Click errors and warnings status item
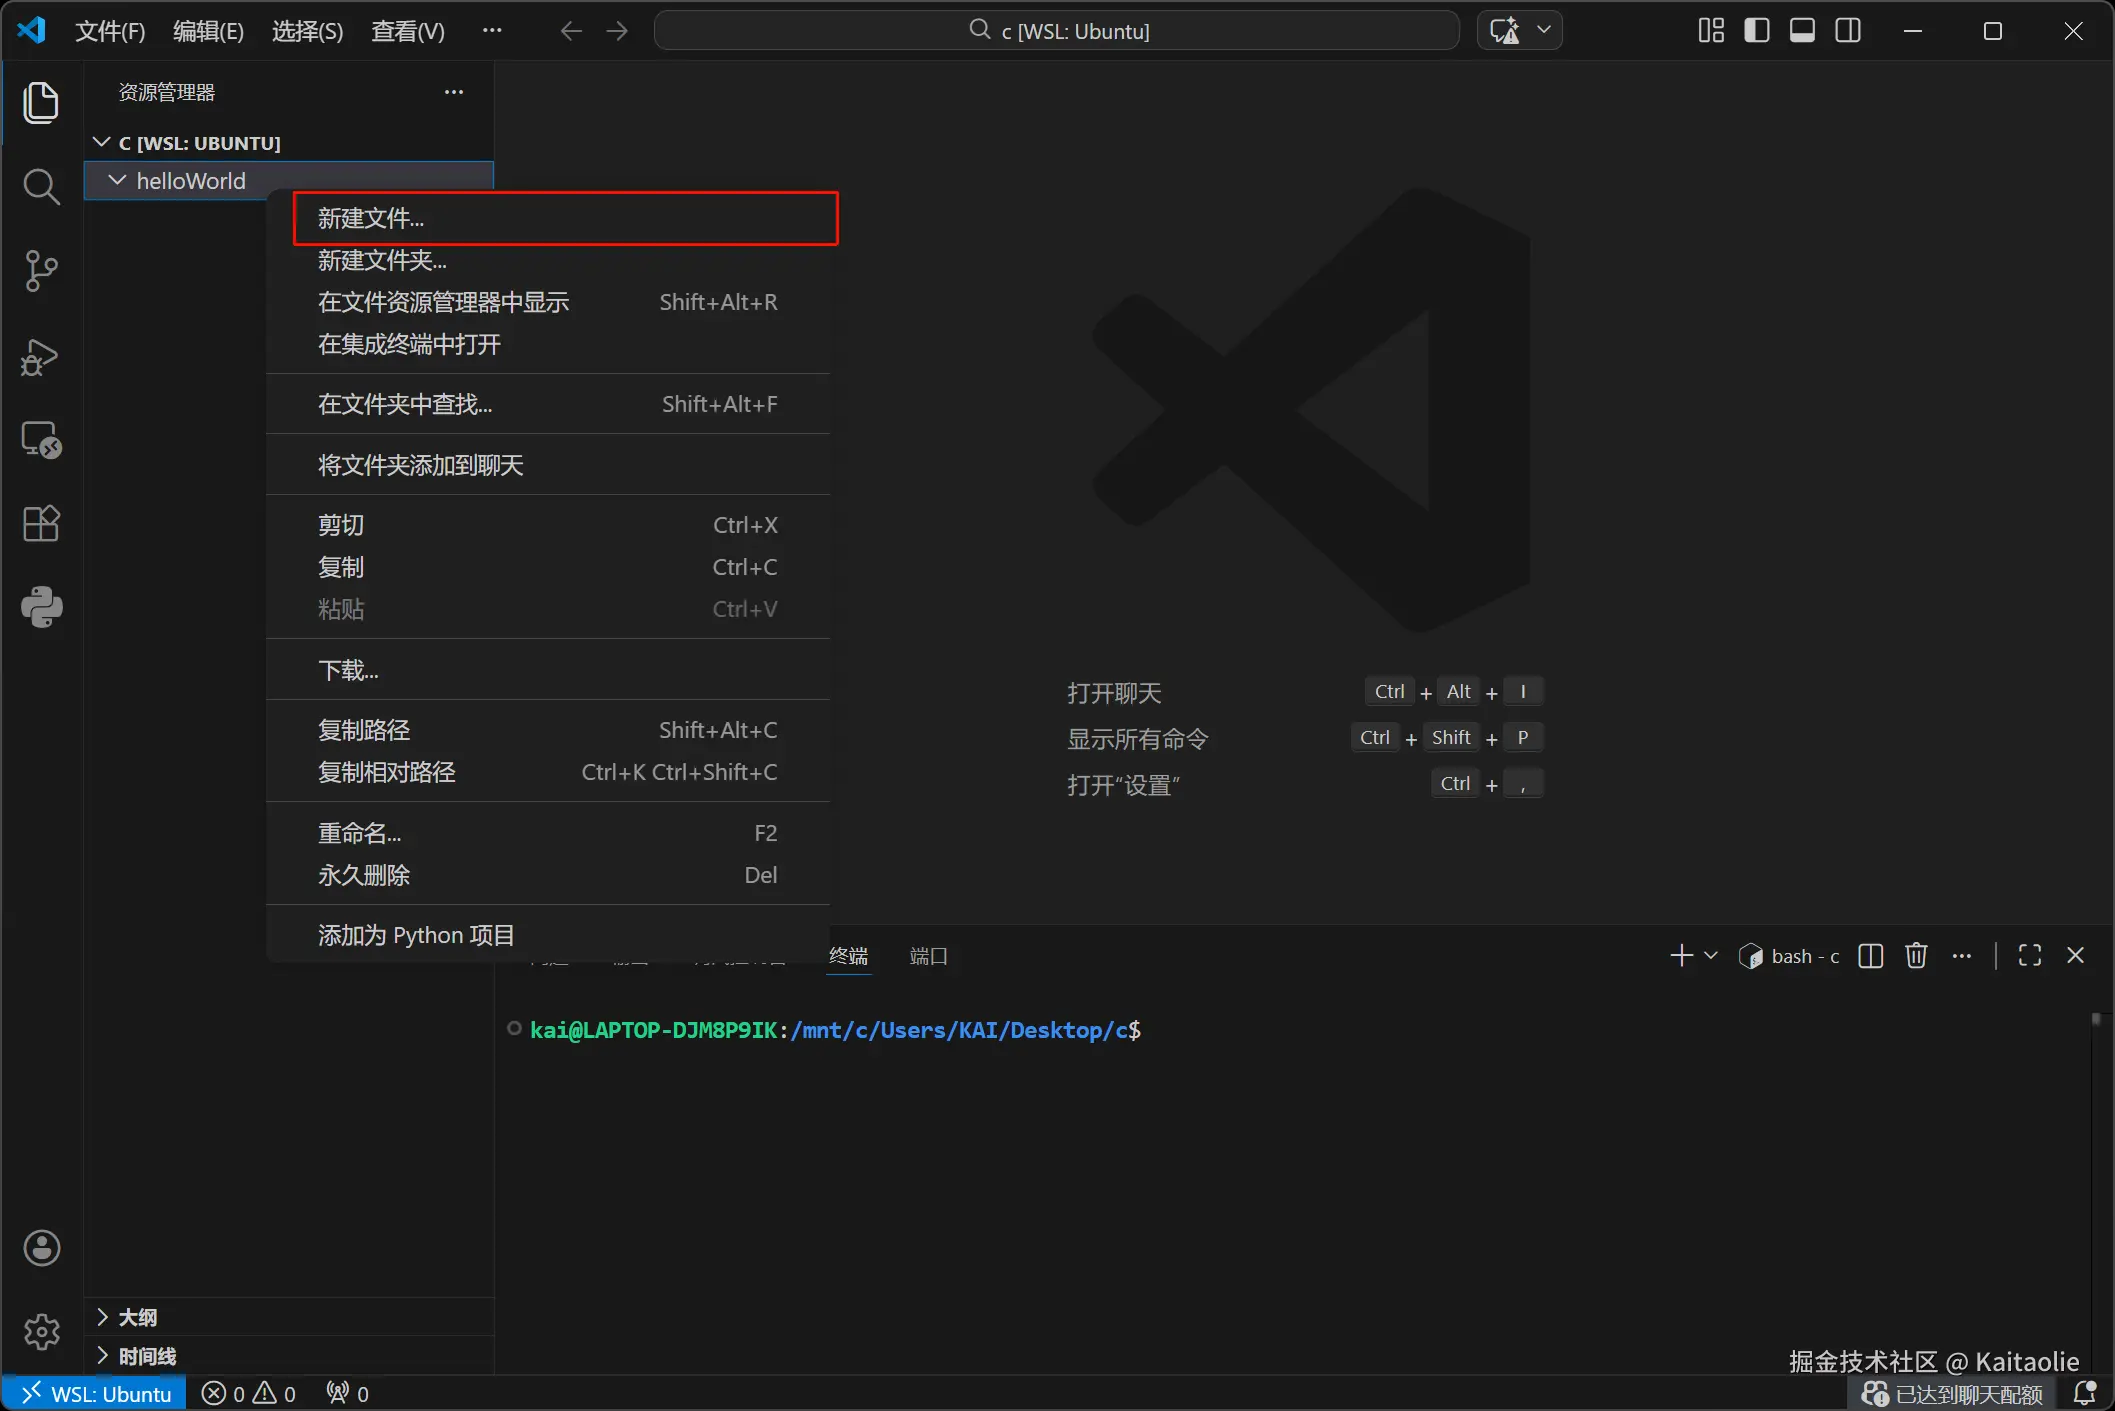The width and height of the screenshot is (2115, 1411). point(249,1394)
